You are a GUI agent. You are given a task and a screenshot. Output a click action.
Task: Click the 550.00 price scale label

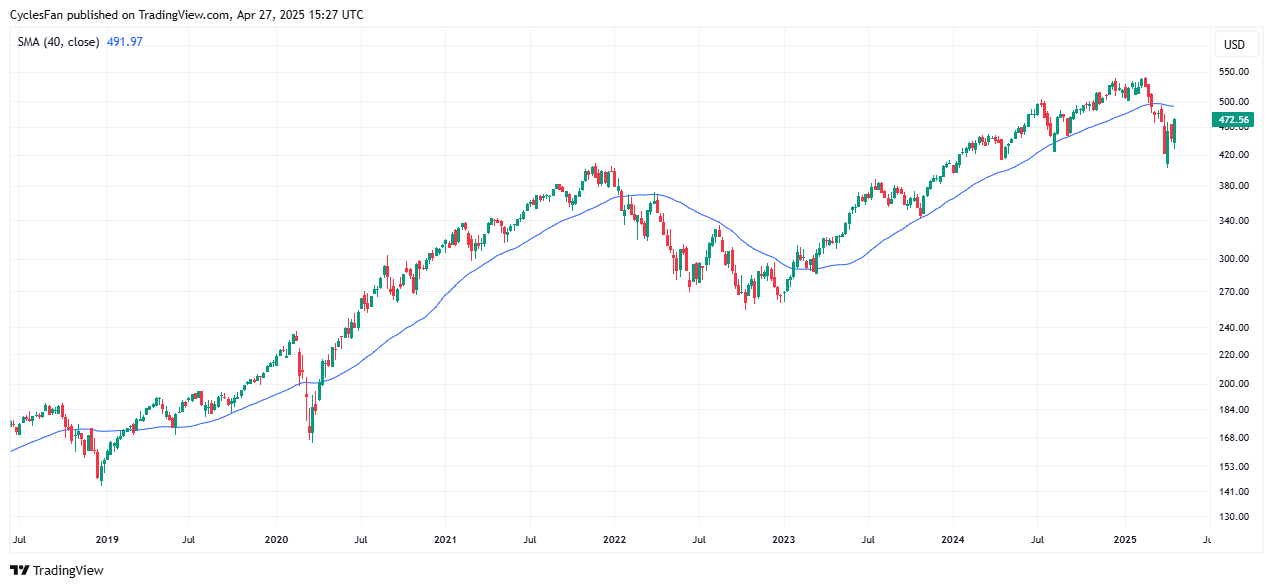tap(1232, 72)
